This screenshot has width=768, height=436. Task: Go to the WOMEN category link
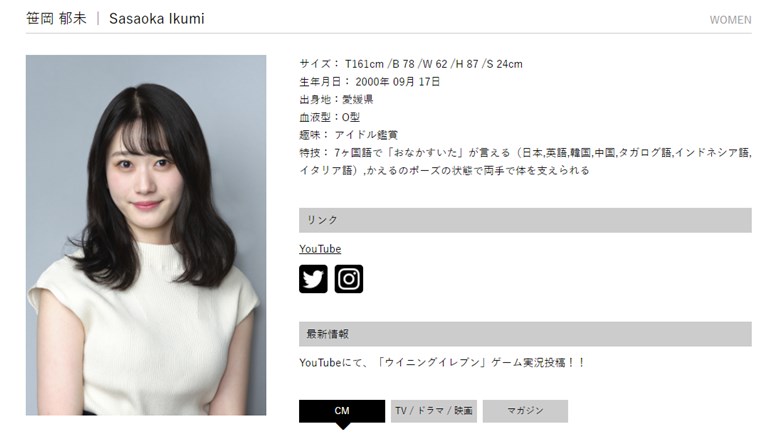(730, 20)
